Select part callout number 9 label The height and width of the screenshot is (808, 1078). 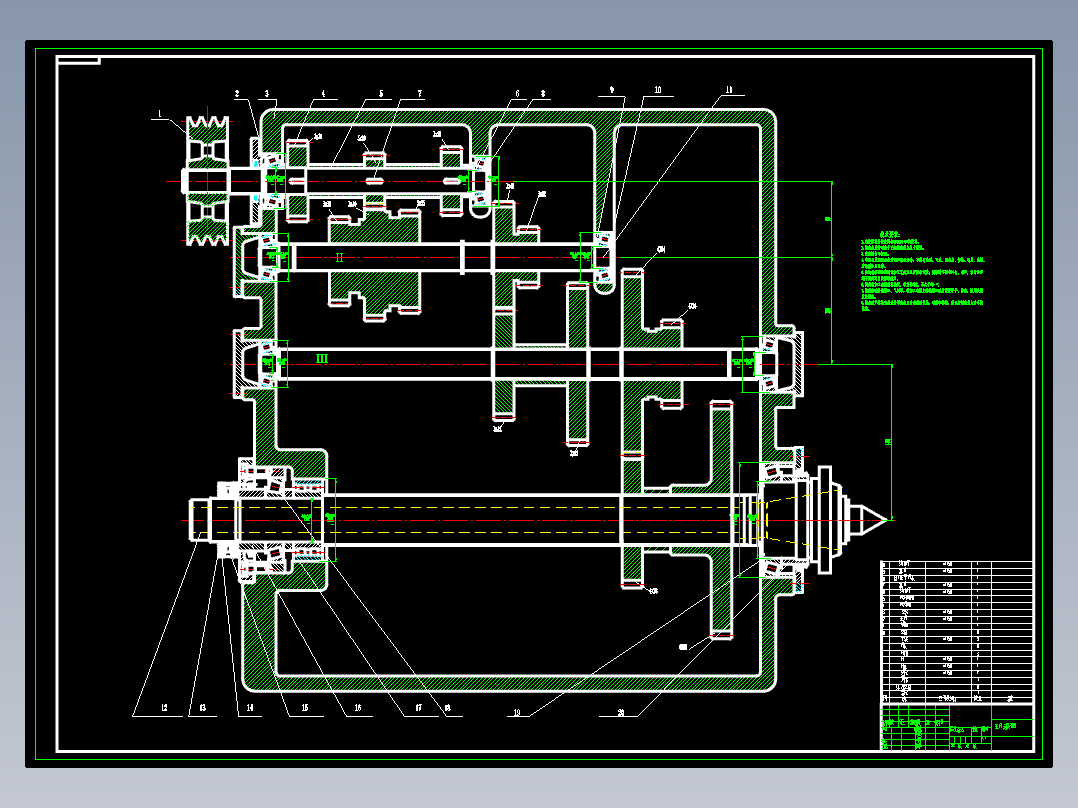(x=611, y=90)
